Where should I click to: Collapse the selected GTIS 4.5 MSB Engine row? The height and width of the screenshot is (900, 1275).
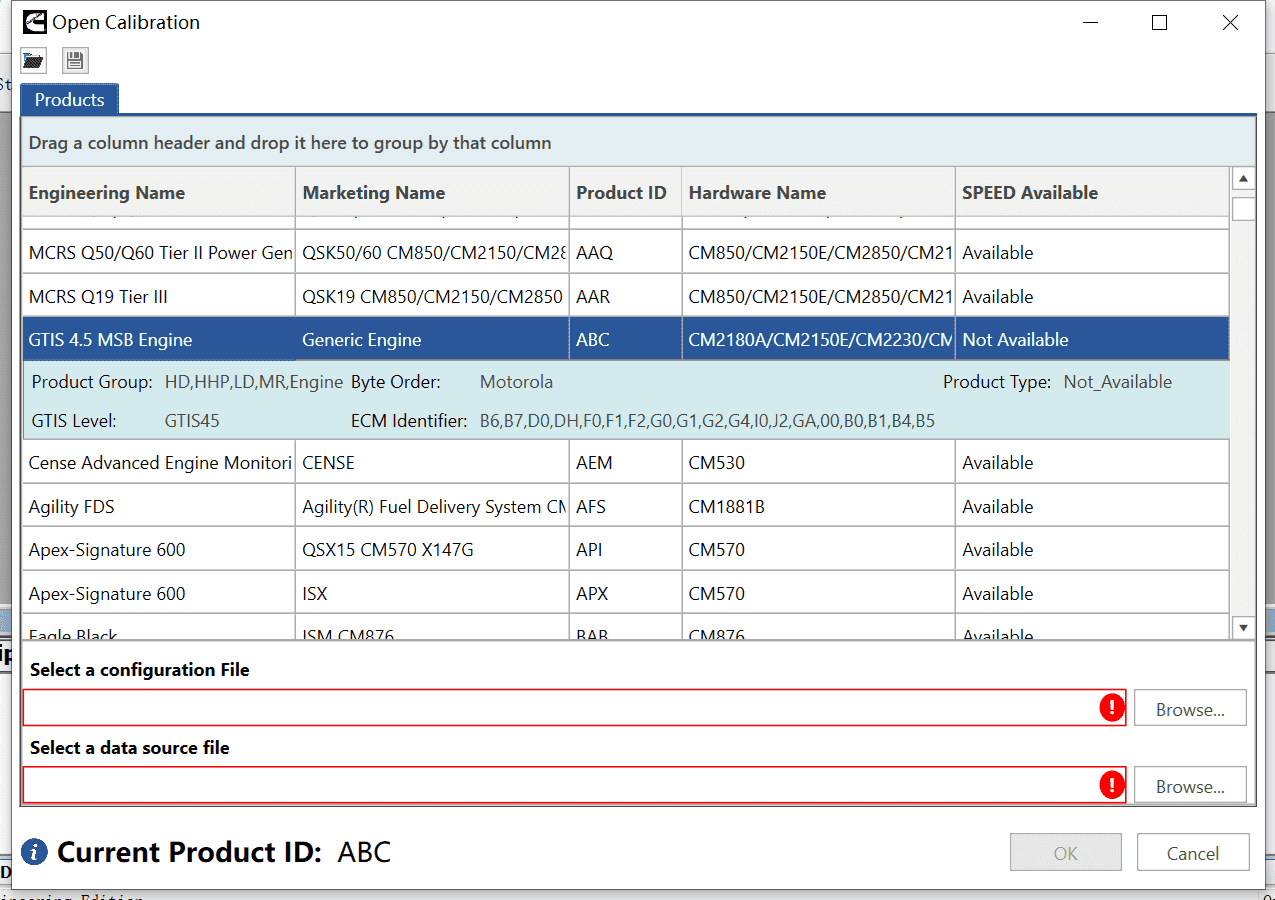pos(625,340)
